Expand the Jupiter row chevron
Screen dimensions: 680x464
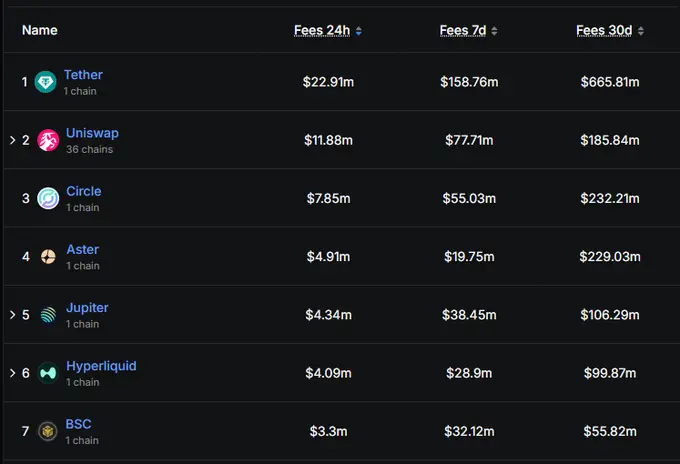(12, 315)
